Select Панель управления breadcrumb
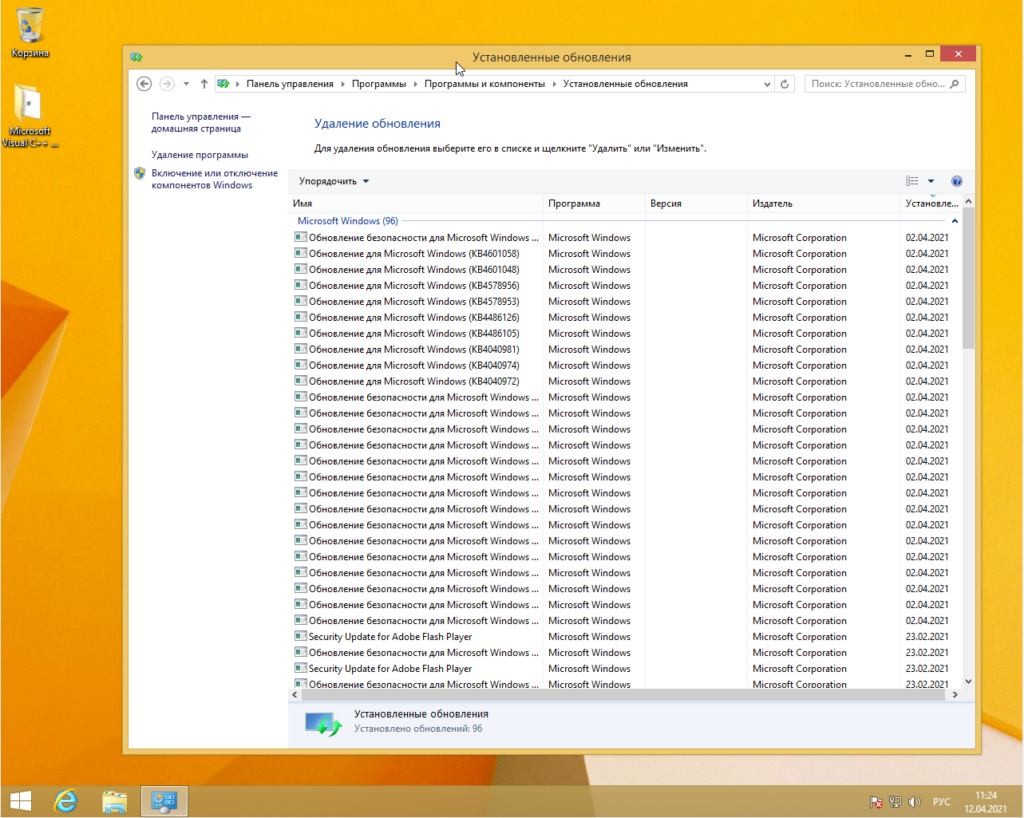 (x=289, y=84)
